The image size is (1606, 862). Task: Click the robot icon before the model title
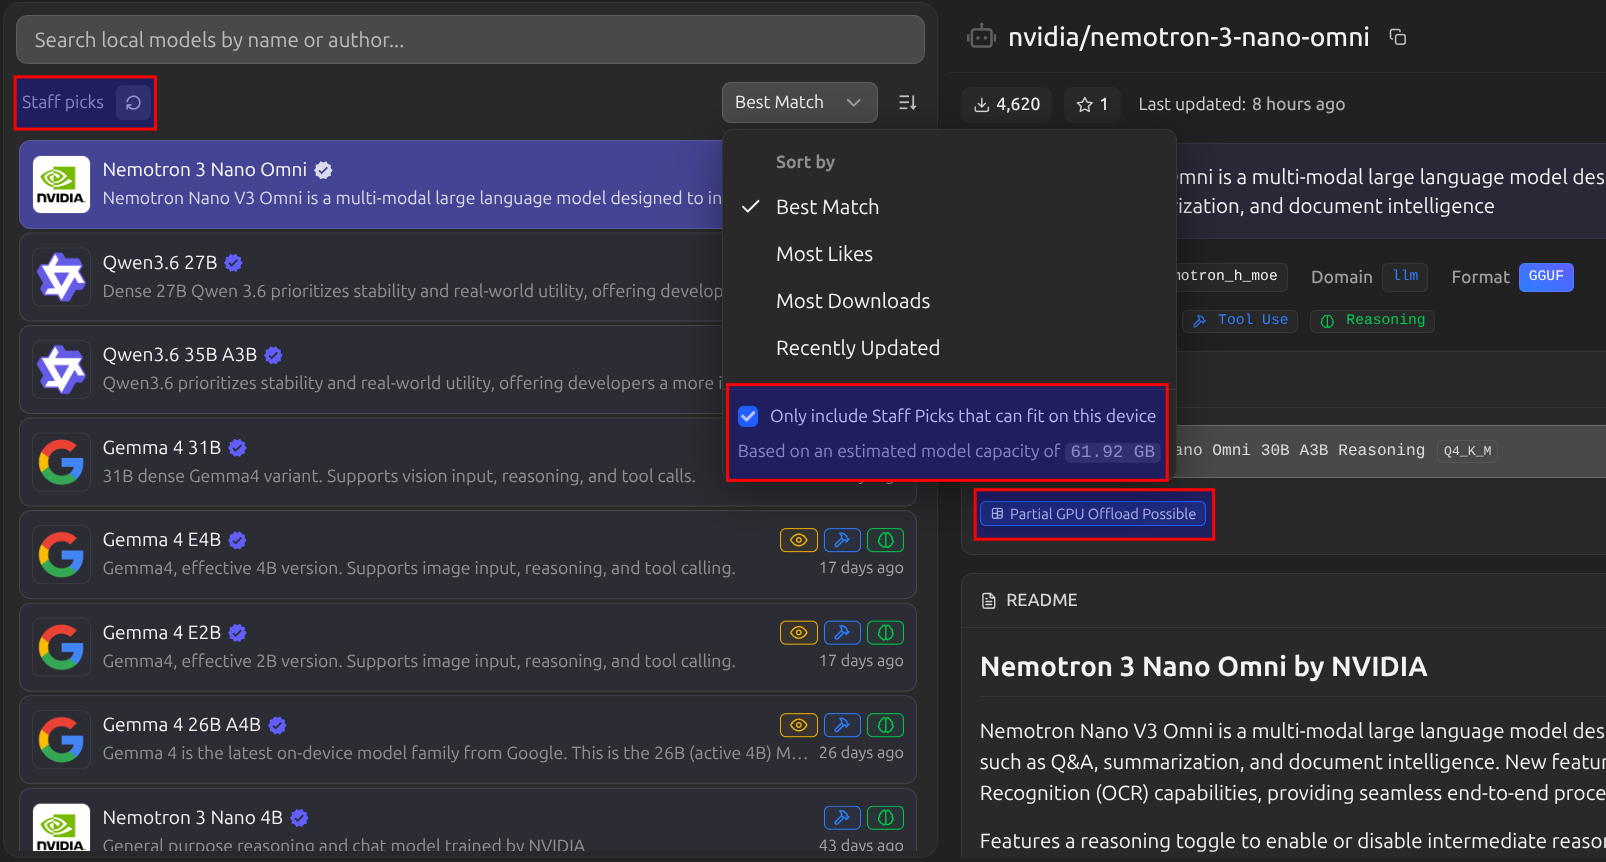[x=981, y=37]
